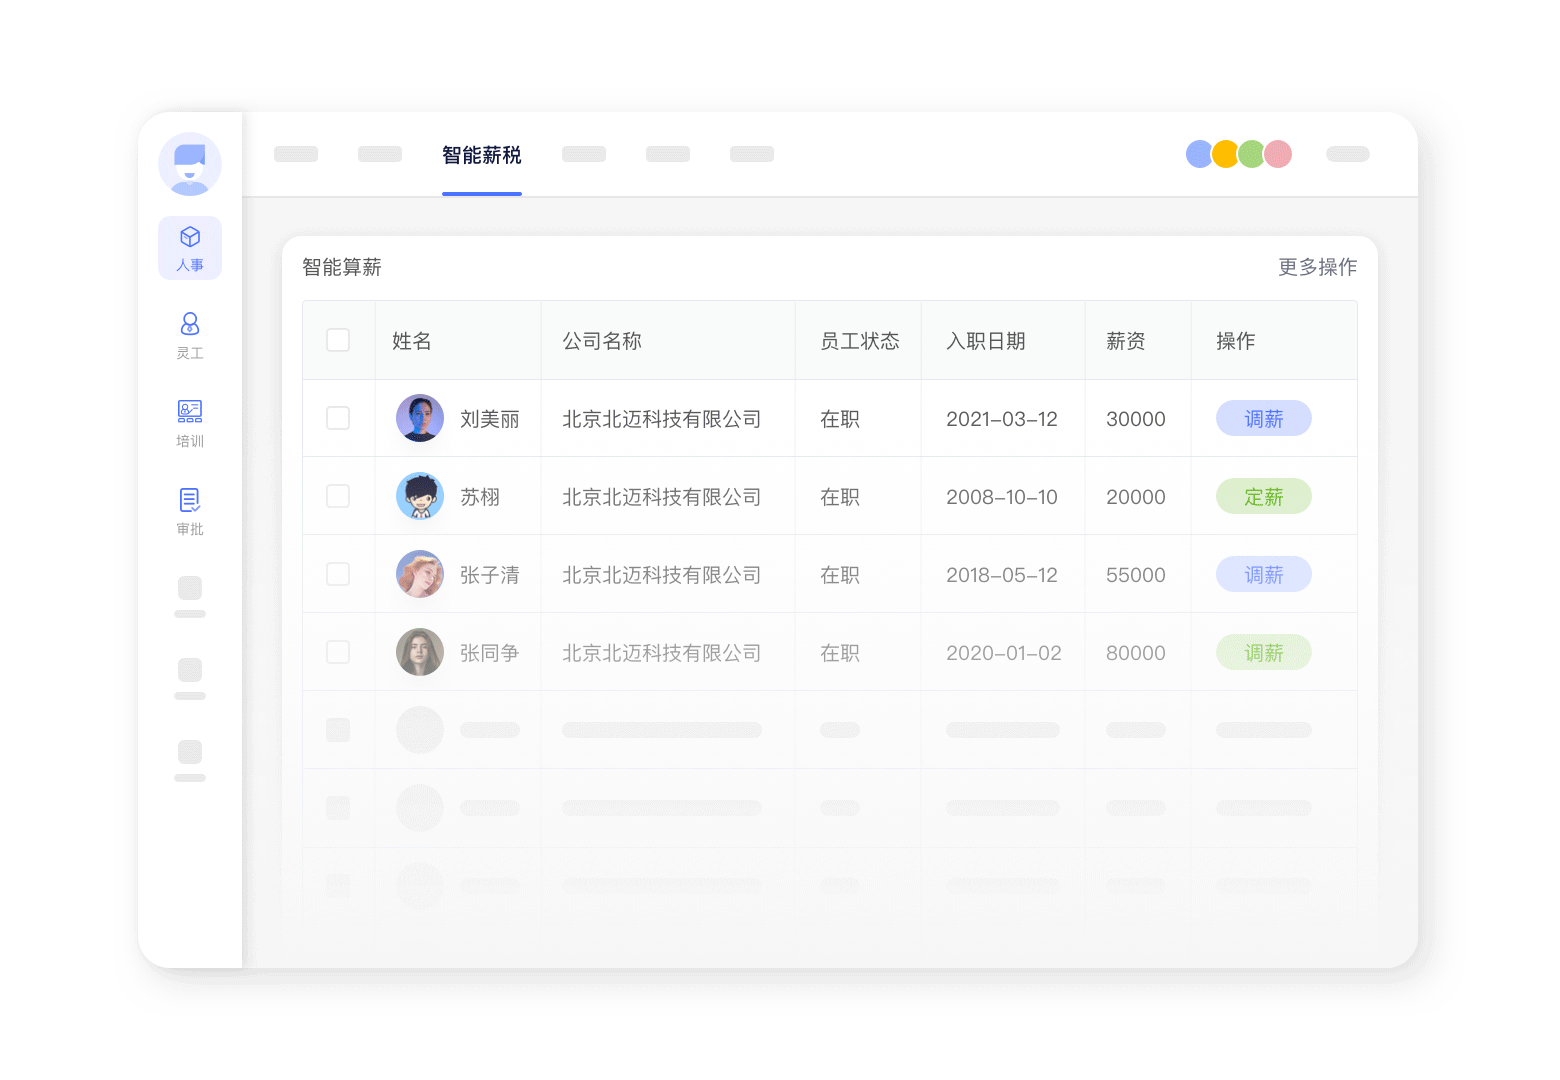Tick the checkbox in 张子清's row
Viewport: 1560px width, 1080px height.
[338, 574]
